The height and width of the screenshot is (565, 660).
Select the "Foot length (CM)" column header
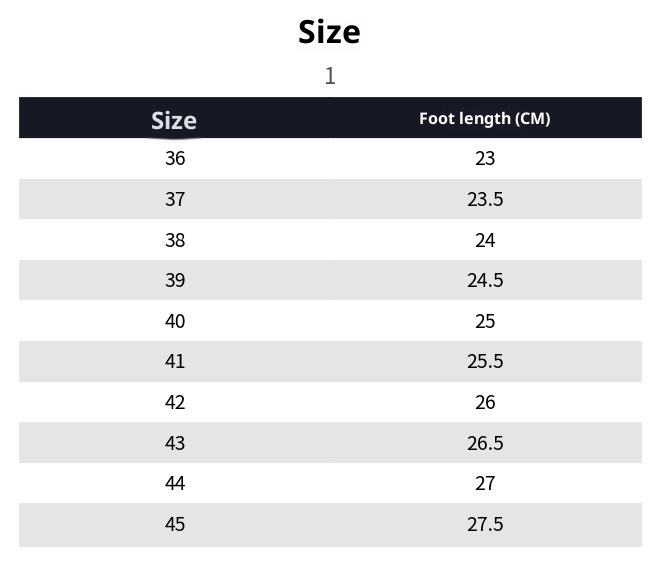(484, 118)
